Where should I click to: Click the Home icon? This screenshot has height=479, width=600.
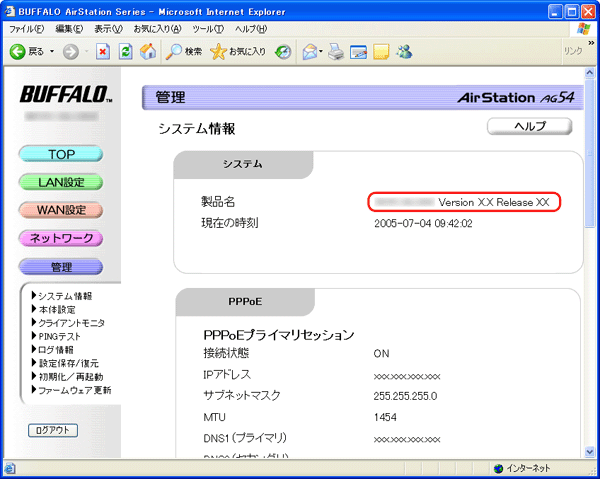(148, 52)
